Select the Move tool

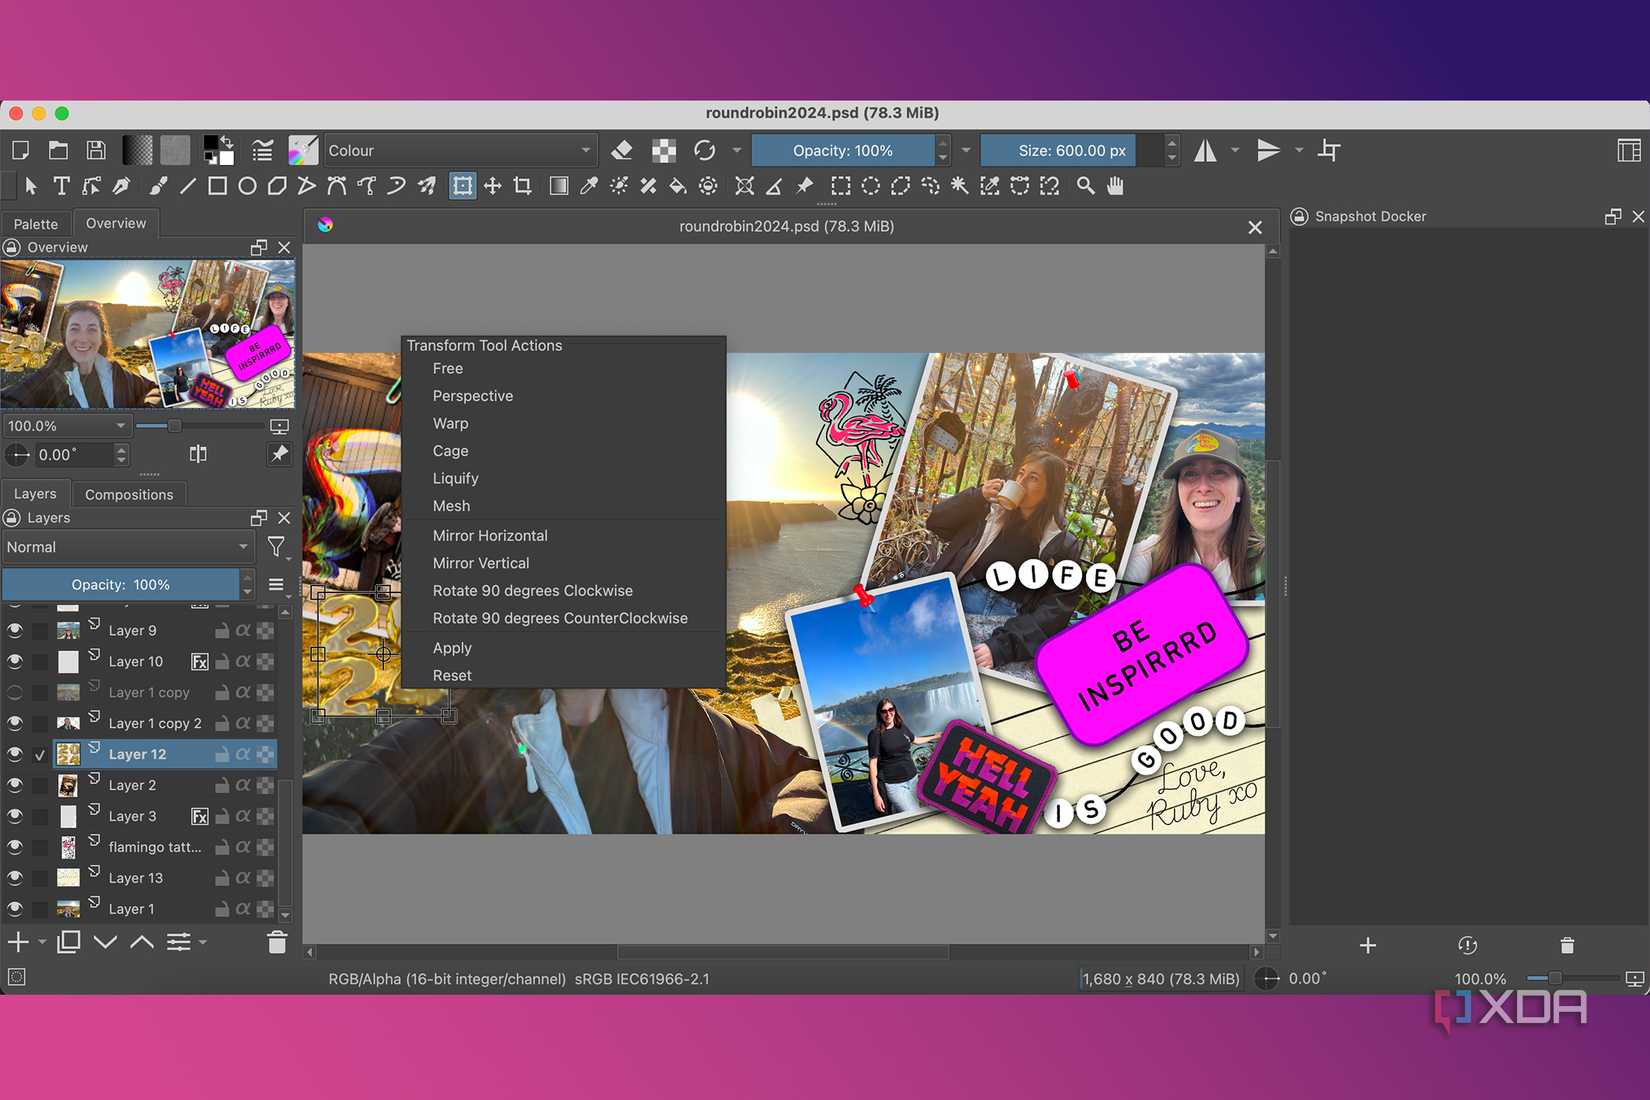tap(492, 186)
